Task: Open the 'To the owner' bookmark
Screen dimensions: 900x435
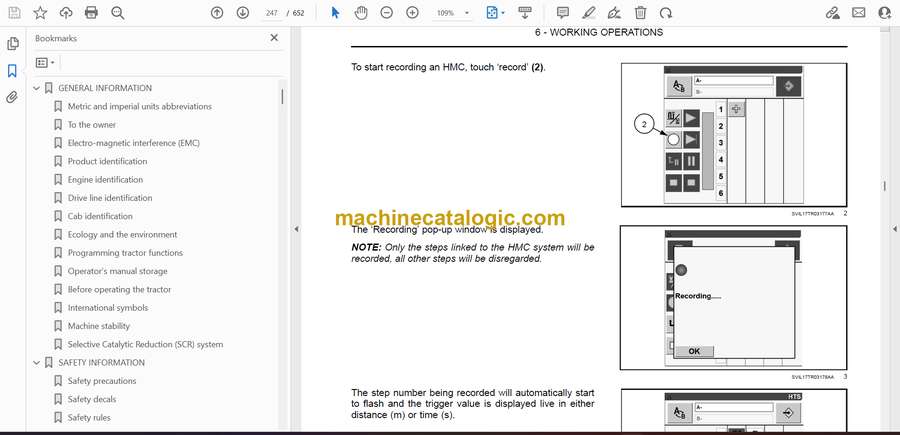Action: tap(92, 125)
